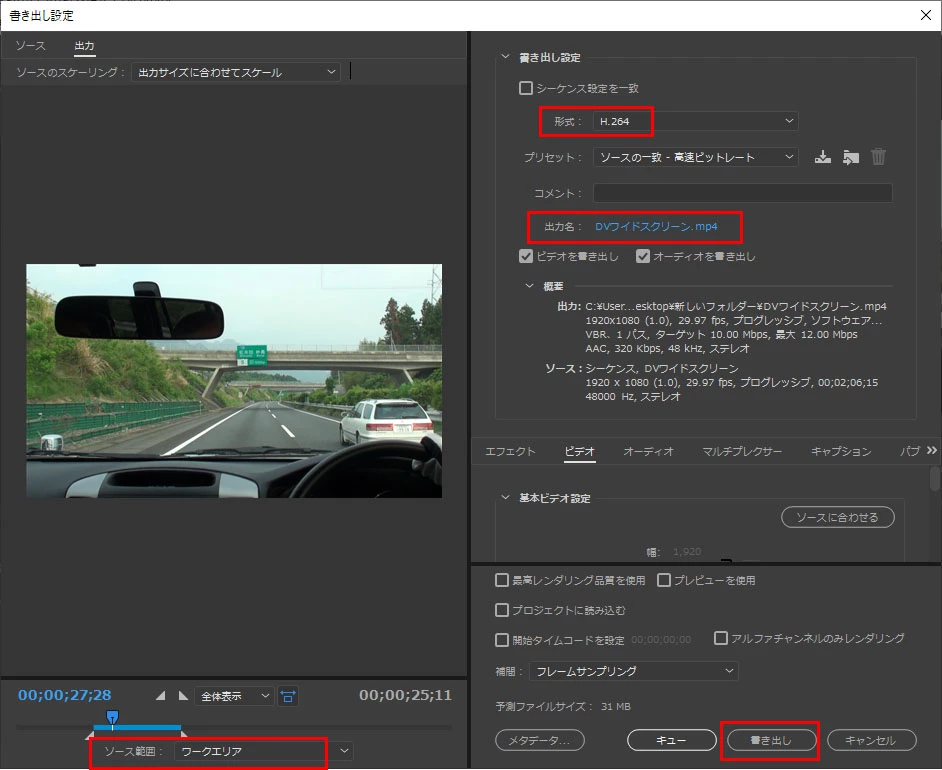Toggle オーディオを書き出し checkbox
Screen dimensions: 942x770
[x=643, y=256]
